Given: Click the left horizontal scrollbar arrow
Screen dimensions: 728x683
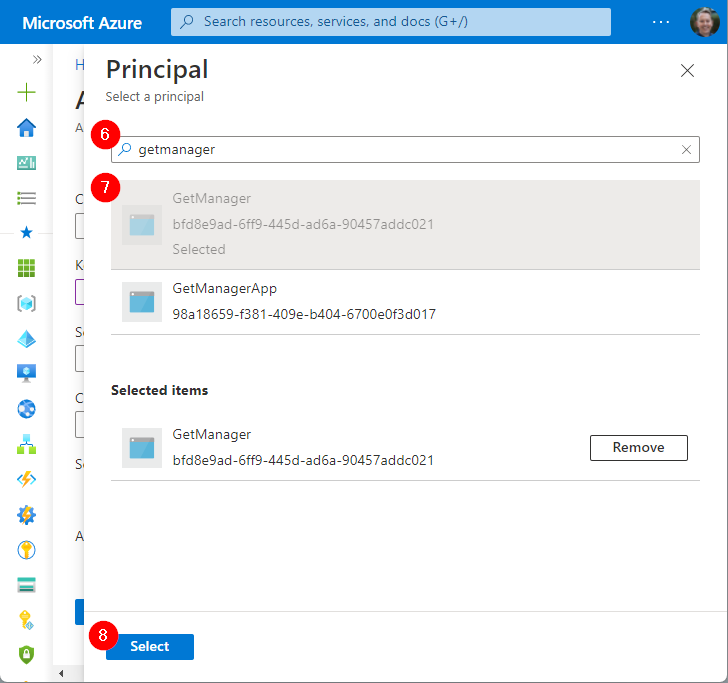Looking at the screenshot, I should (61, 673).
